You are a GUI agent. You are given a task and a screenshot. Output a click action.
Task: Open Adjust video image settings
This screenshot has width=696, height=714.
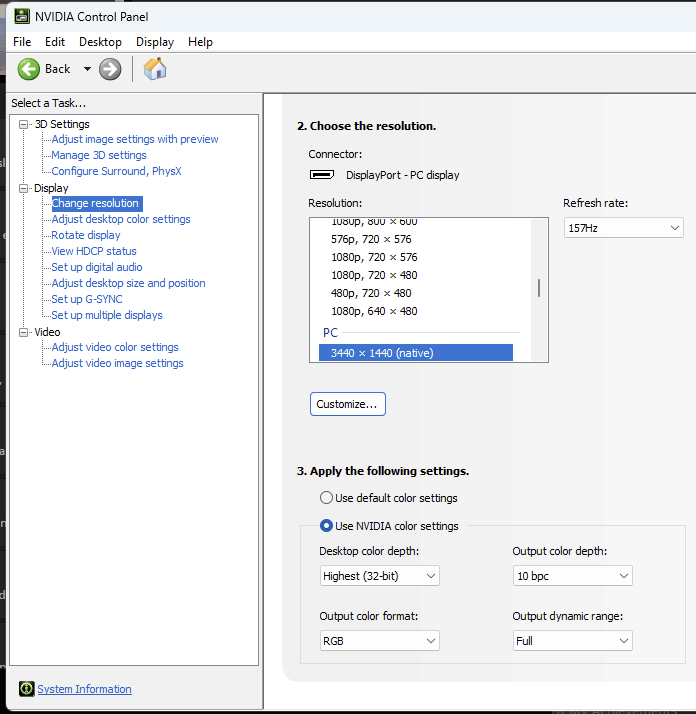coord(117,363)
